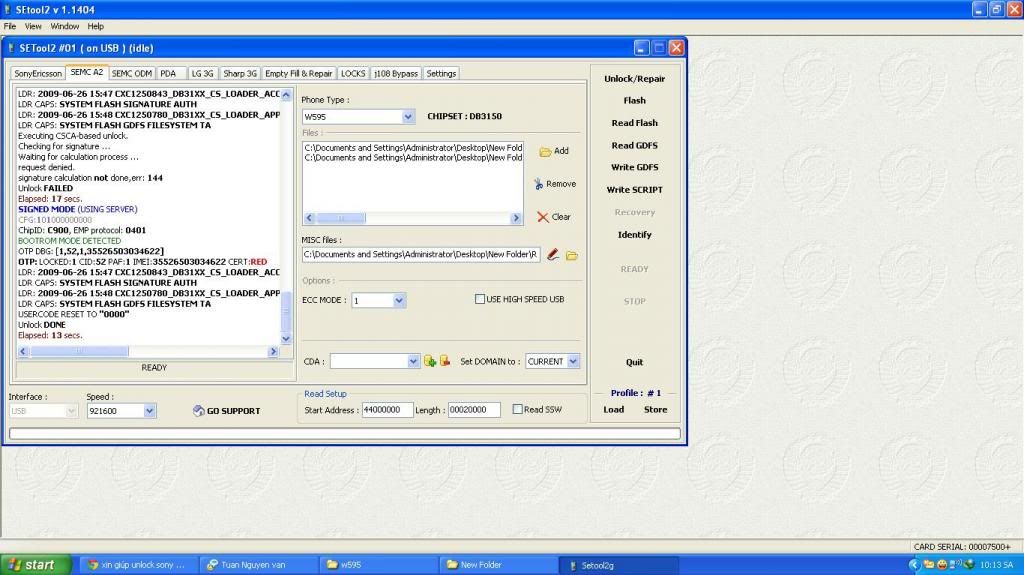Image resolution: width=1024 pixels, height=575 pixels.
Task: Click the MISC files browse folder icon
Action: pos(572,255)
